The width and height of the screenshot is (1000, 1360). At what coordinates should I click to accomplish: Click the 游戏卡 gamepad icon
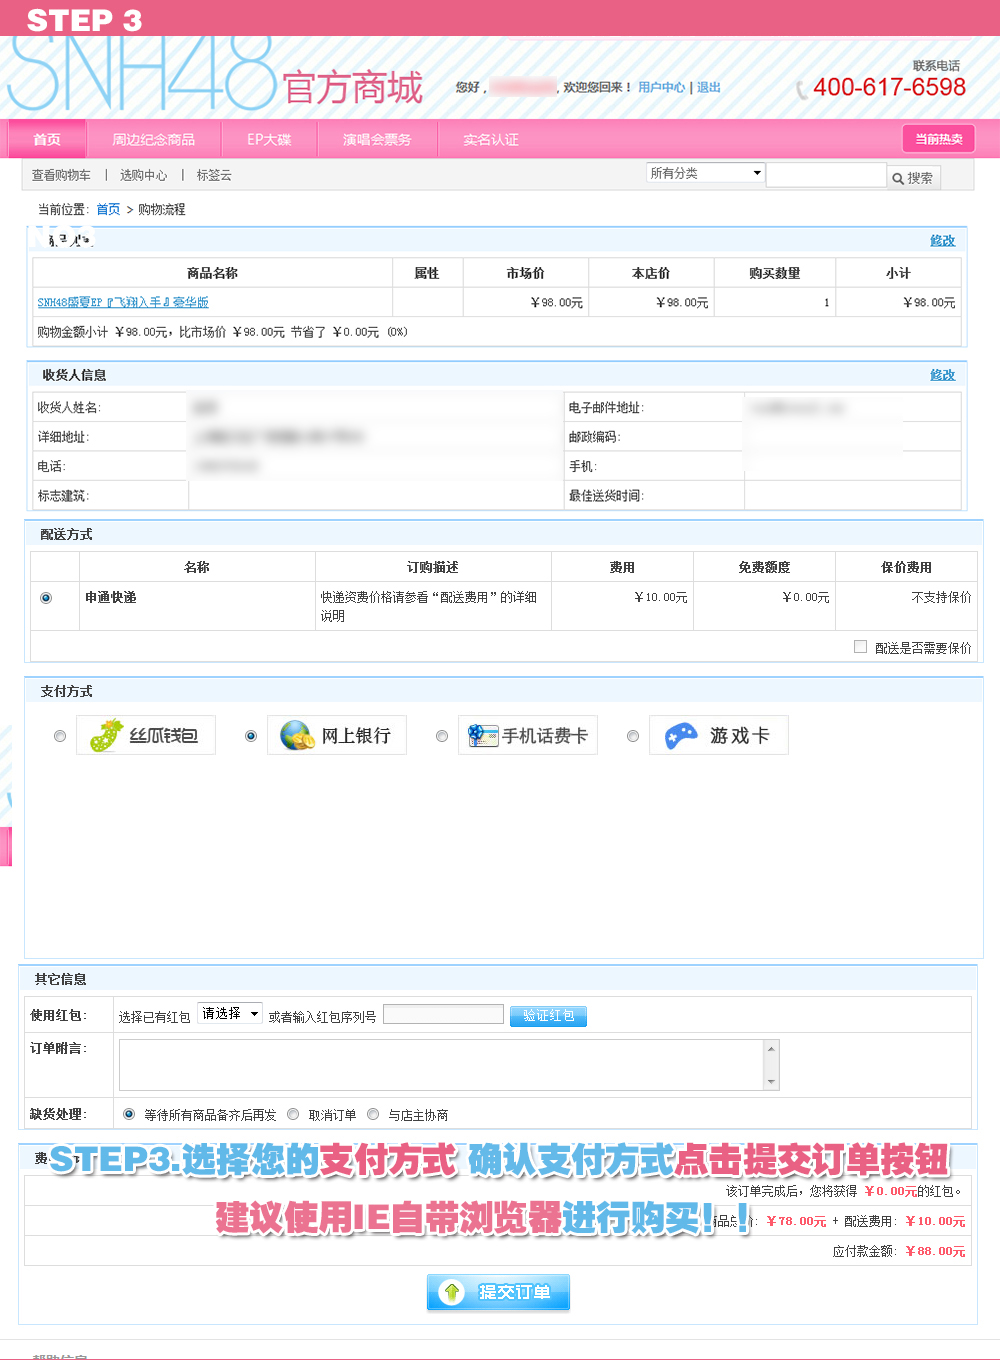[681, 735]
